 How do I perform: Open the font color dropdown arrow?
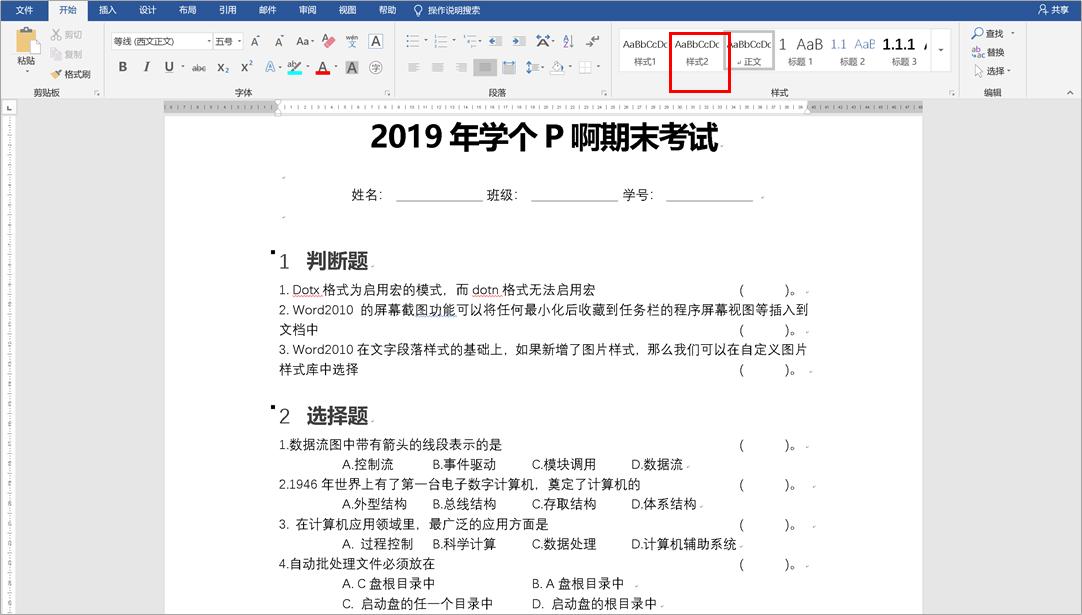pos(335,67)
